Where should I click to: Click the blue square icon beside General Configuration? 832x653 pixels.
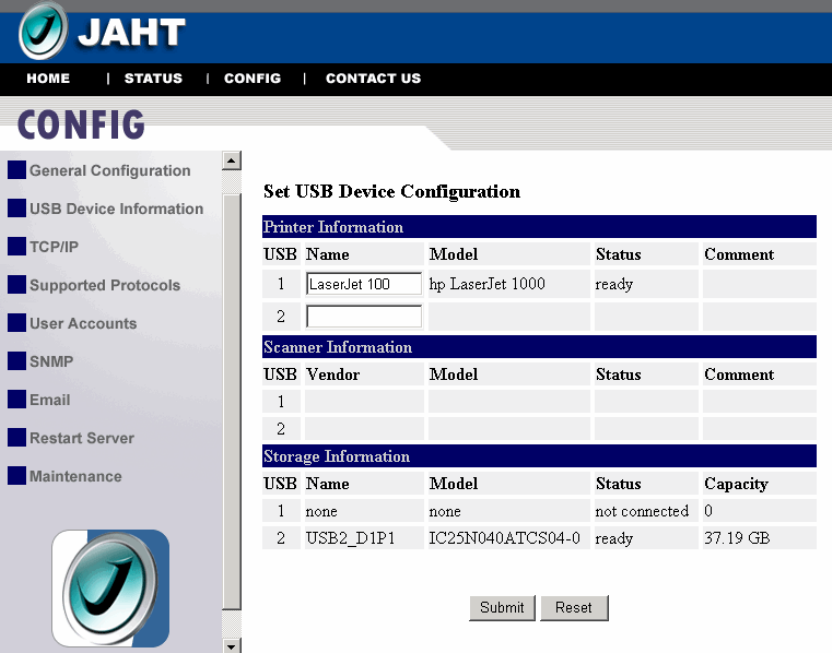click(17, 170)
